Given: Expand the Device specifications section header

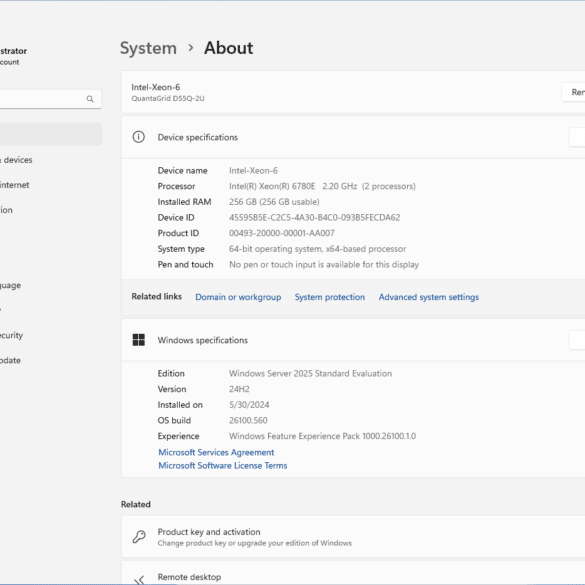Looking at the screenshot, I should pos(353,137).
